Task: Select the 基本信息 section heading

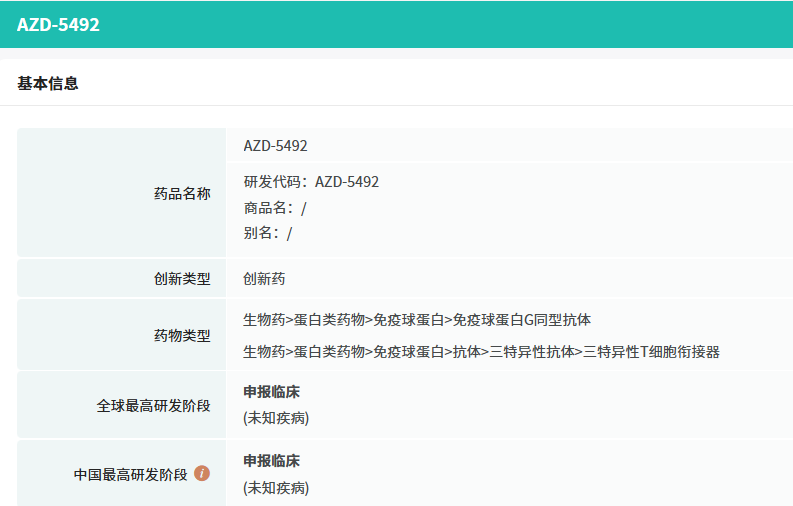Action: tap(48, 84)
